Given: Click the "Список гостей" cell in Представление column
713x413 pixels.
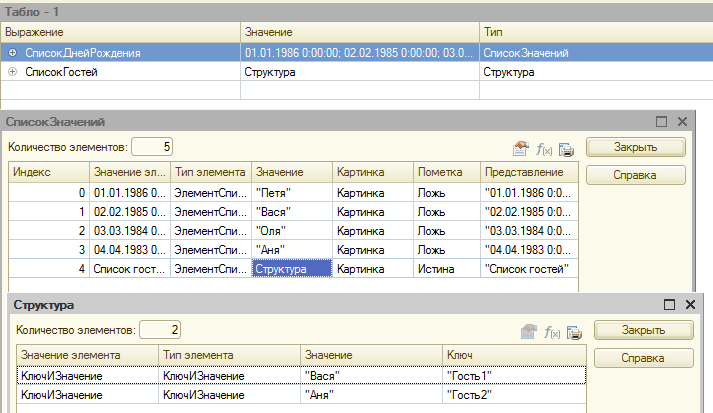Looking at the screenshot, I should click(x=529, y=269).
